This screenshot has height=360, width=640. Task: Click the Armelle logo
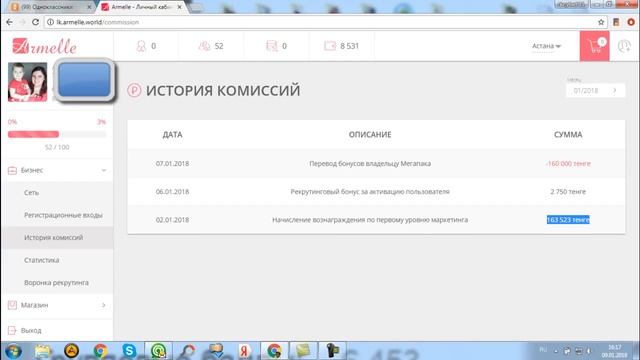tap(44, 46)
